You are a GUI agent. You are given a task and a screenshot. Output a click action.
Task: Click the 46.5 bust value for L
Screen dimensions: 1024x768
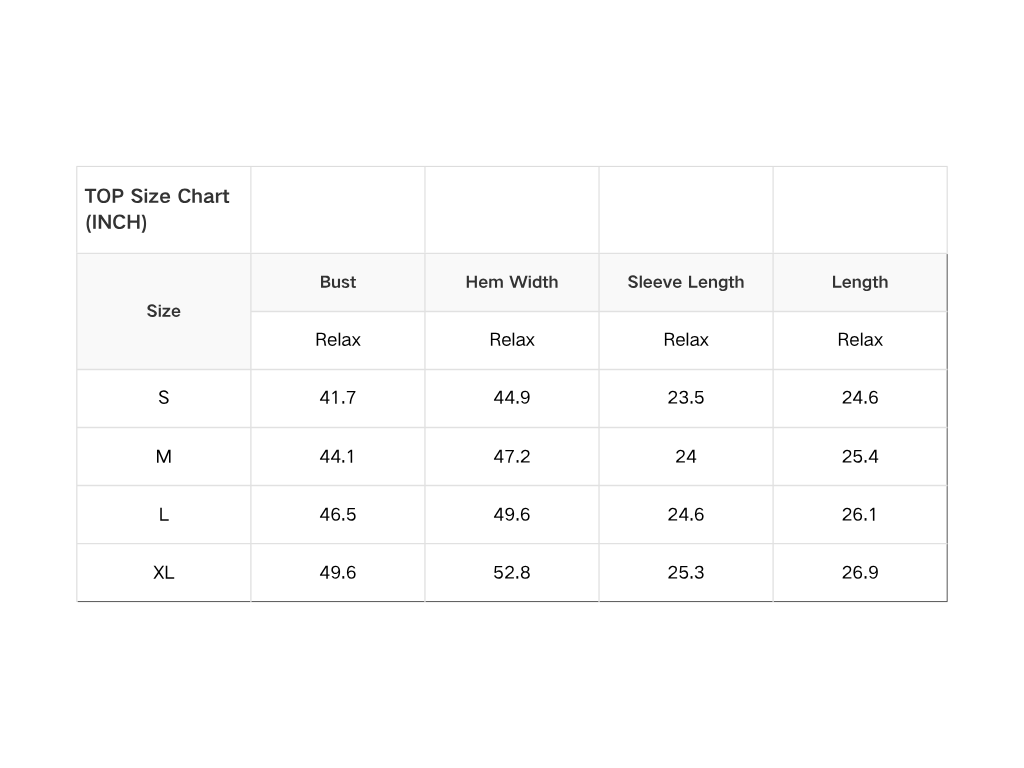click(x=338, y=514)
